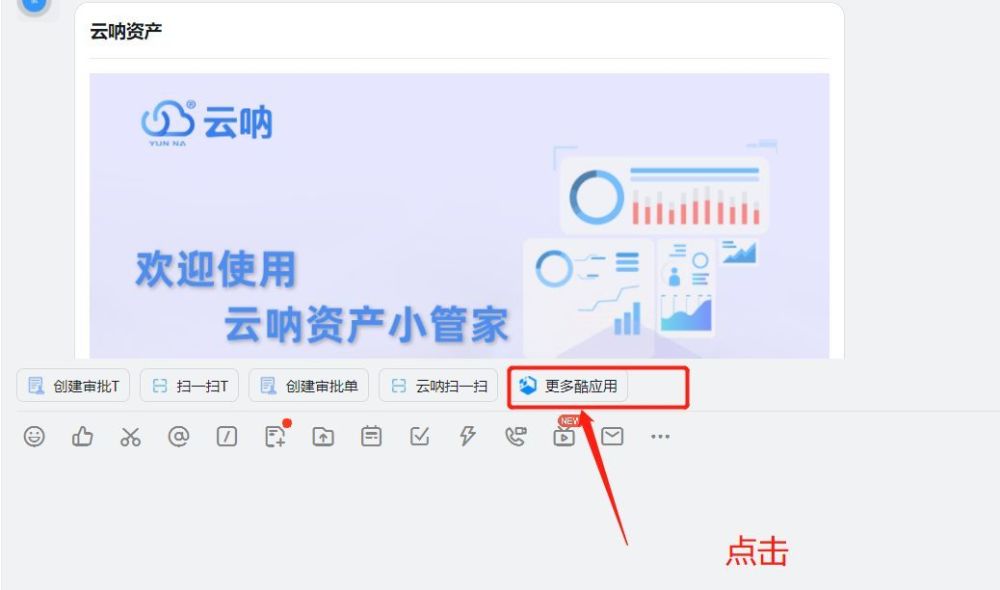Select the scissors screenshot tool
1000x590 pixels.
[x=130, y=437]
